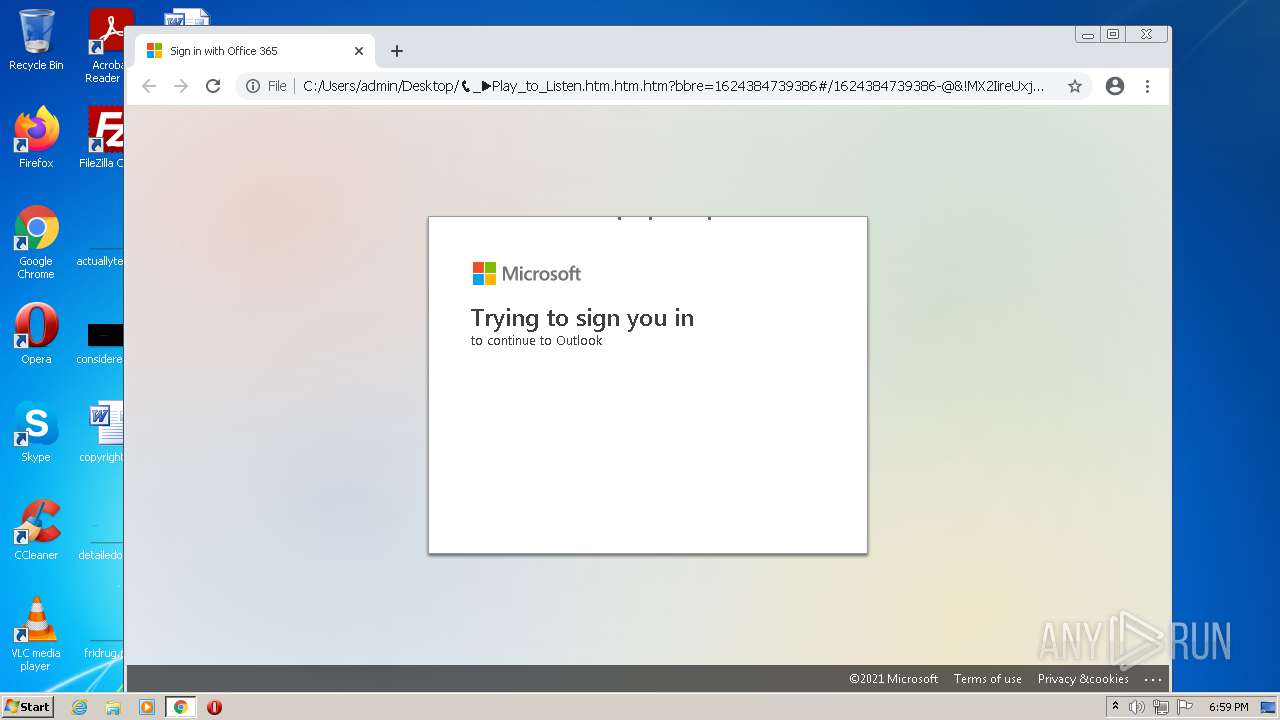Open footer more options ellipsis
The width and height of the screenshot is (1280, 720).
point(1153,679)
